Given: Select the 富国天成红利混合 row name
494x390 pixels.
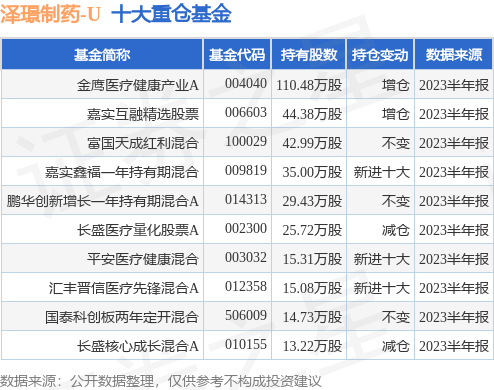Looking at the screenshot, I should 143,143.
